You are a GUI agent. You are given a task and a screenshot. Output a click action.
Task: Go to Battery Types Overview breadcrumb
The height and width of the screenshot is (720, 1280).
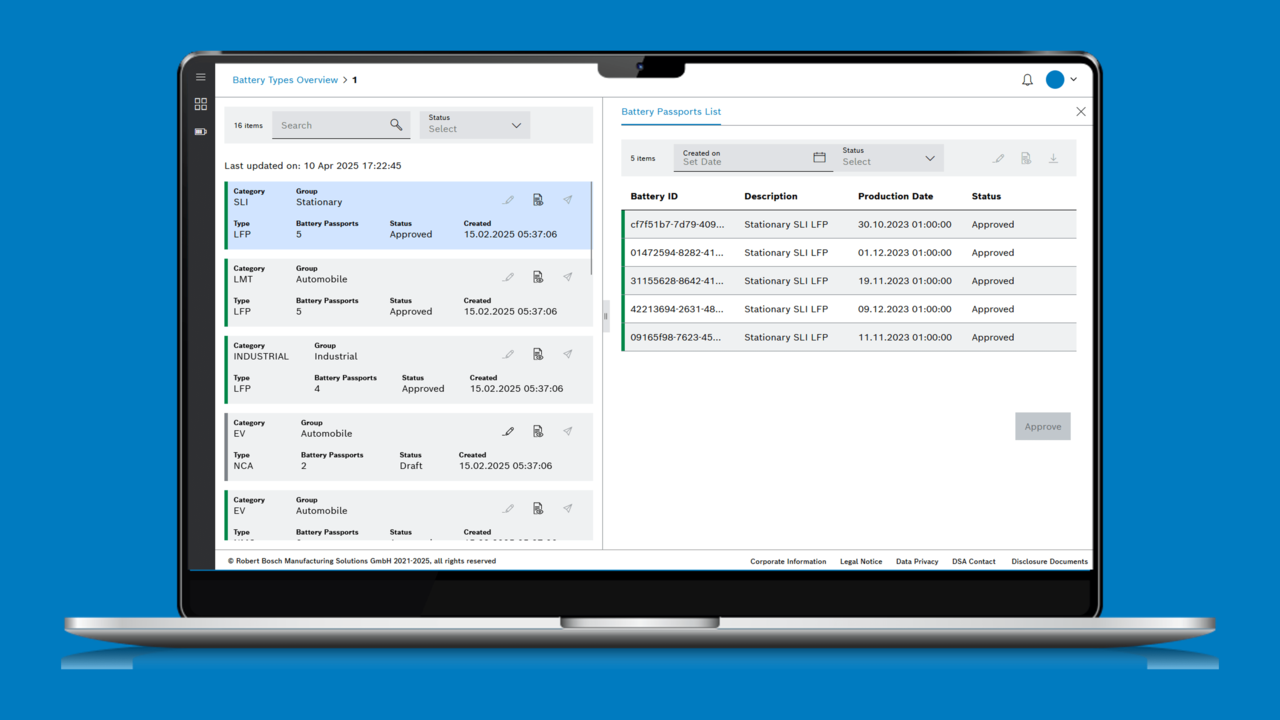285,80
